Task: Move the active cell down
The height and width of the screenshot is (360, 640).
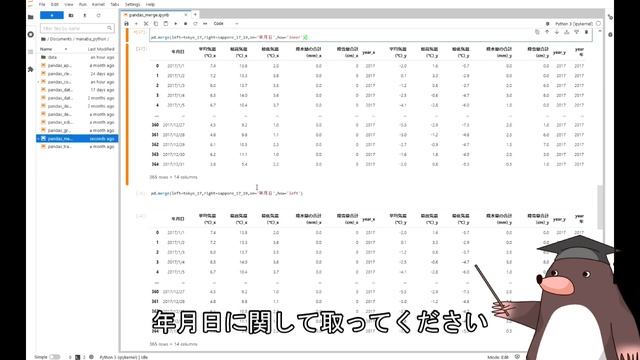Action: coord(557,32)
